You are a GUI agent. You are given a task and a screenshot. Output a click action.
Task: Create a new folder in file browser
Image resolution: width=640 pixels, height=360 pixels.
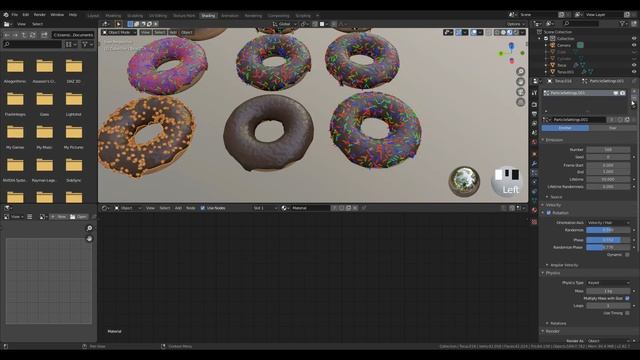(x=44, y=35)
